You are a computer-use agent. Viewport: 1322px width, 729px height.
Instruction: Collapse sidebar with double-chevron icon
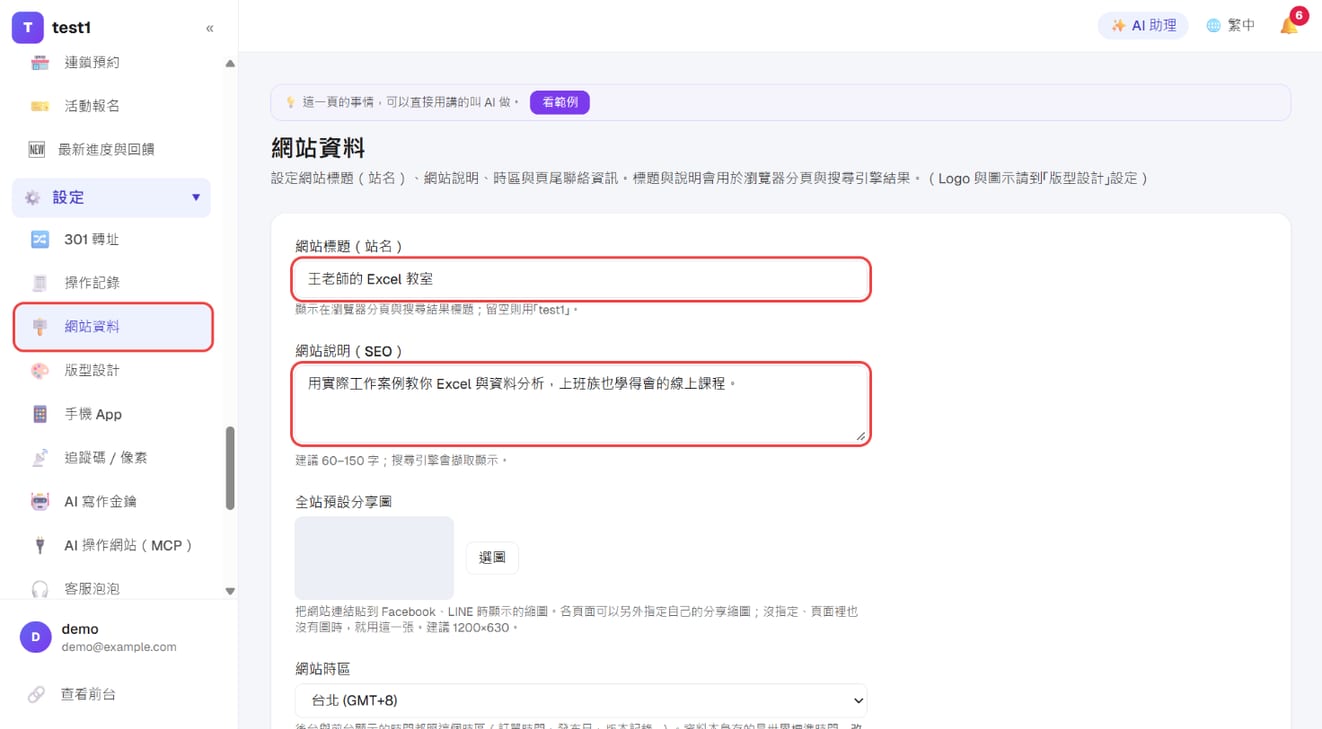click(209, 28)
